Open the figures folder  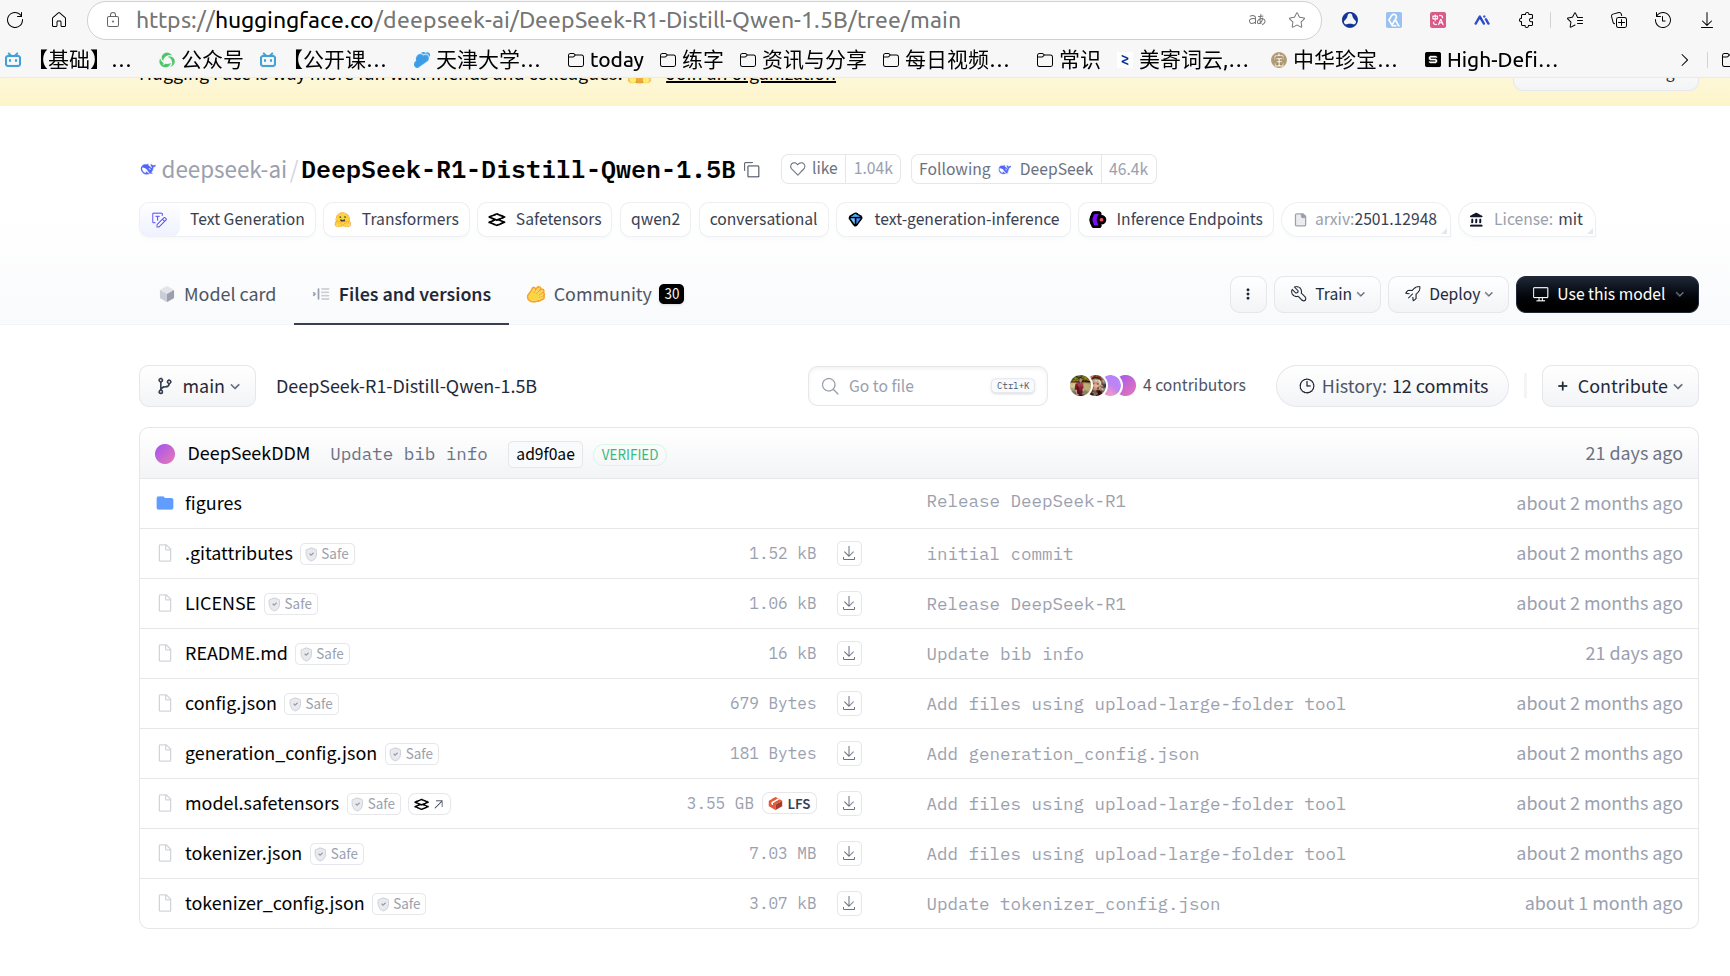213,503
